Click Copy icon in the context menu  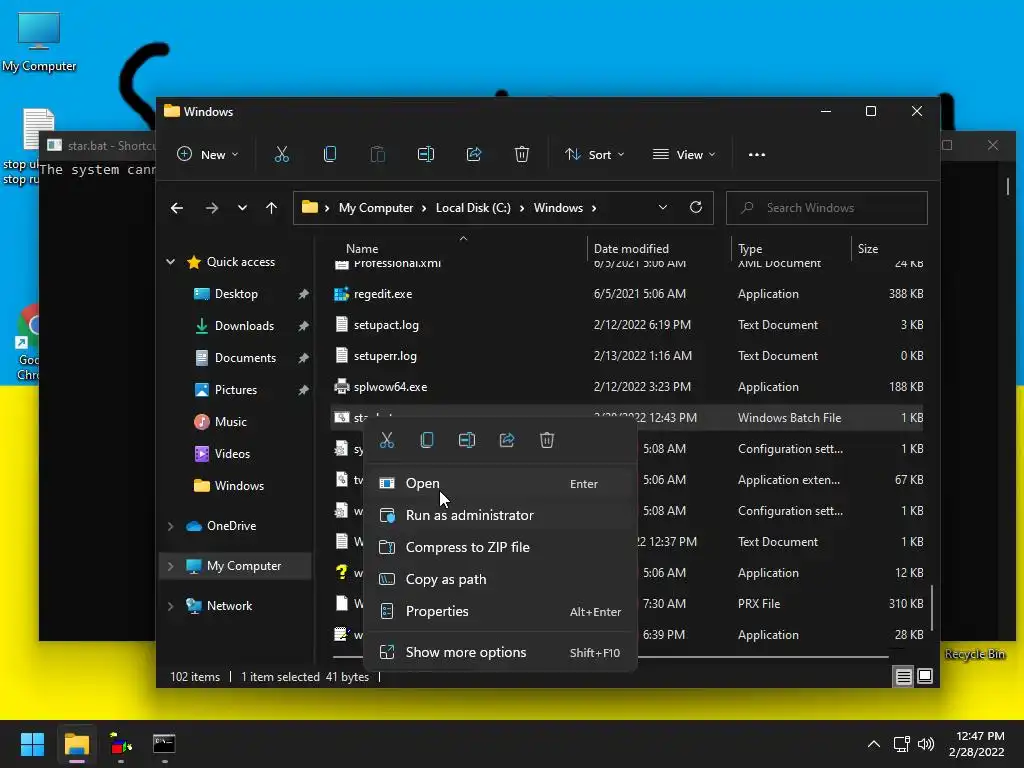(x=426, y=440)
